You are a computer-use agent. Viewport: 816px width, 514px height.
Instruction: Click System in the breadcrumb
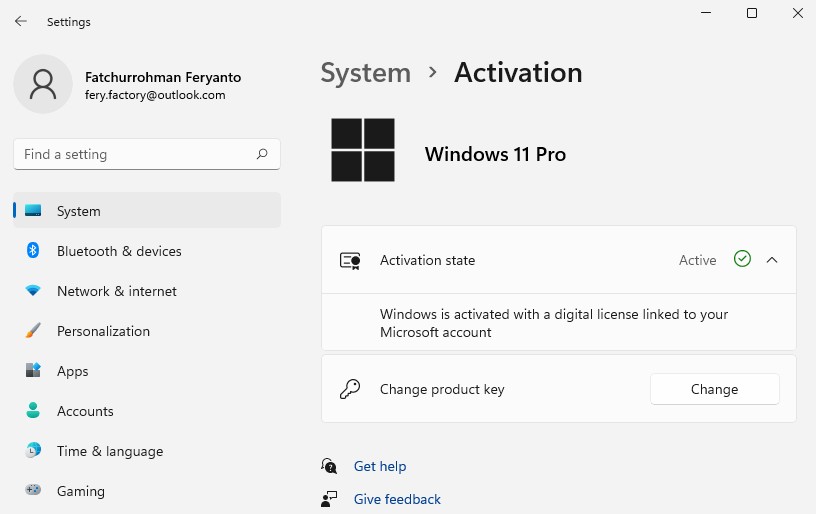(x=365, y=73)
